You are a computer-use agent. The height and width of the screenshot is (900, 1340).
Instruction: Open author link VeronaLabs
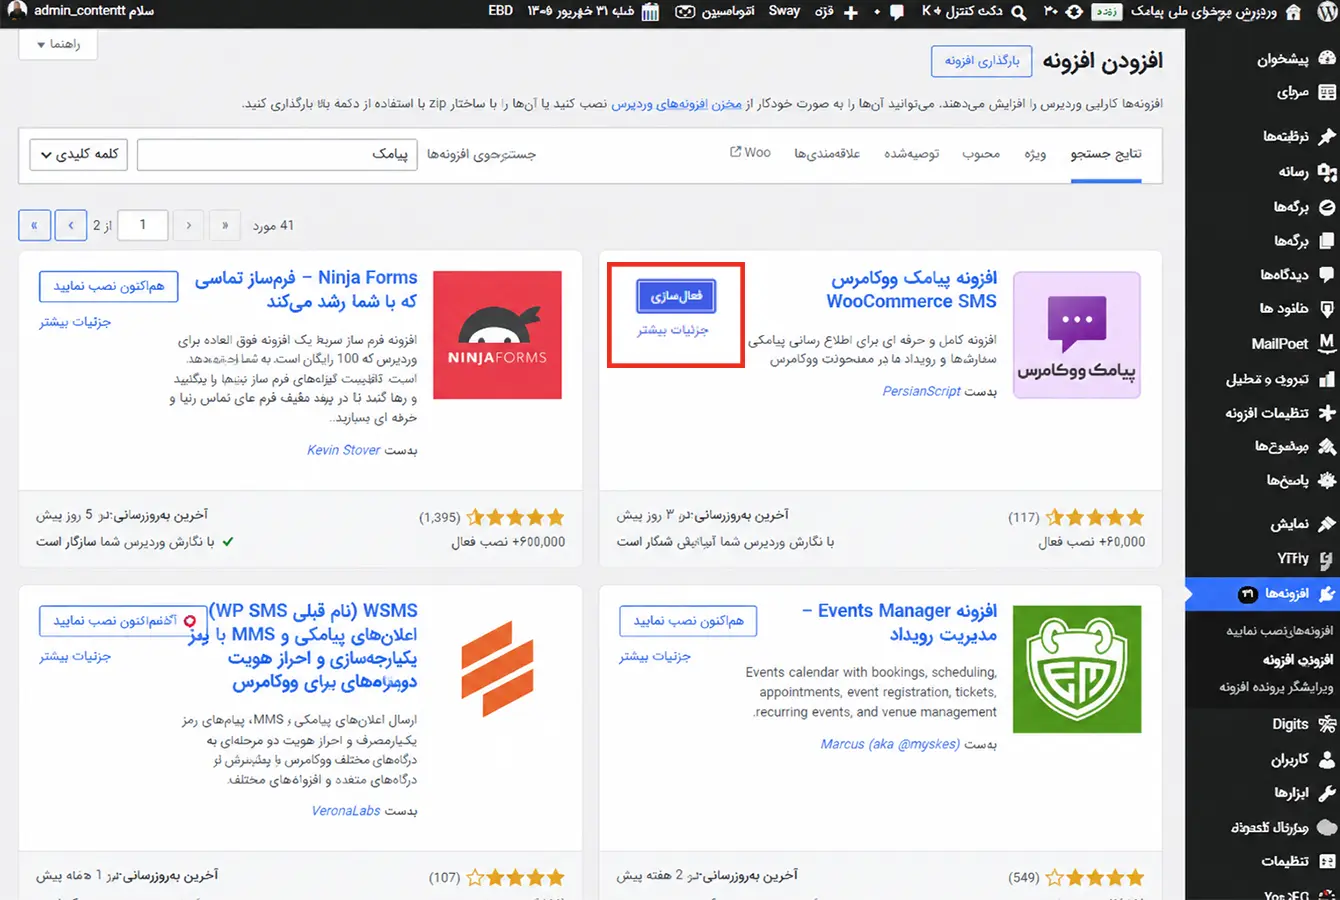[x=346, y=810]
